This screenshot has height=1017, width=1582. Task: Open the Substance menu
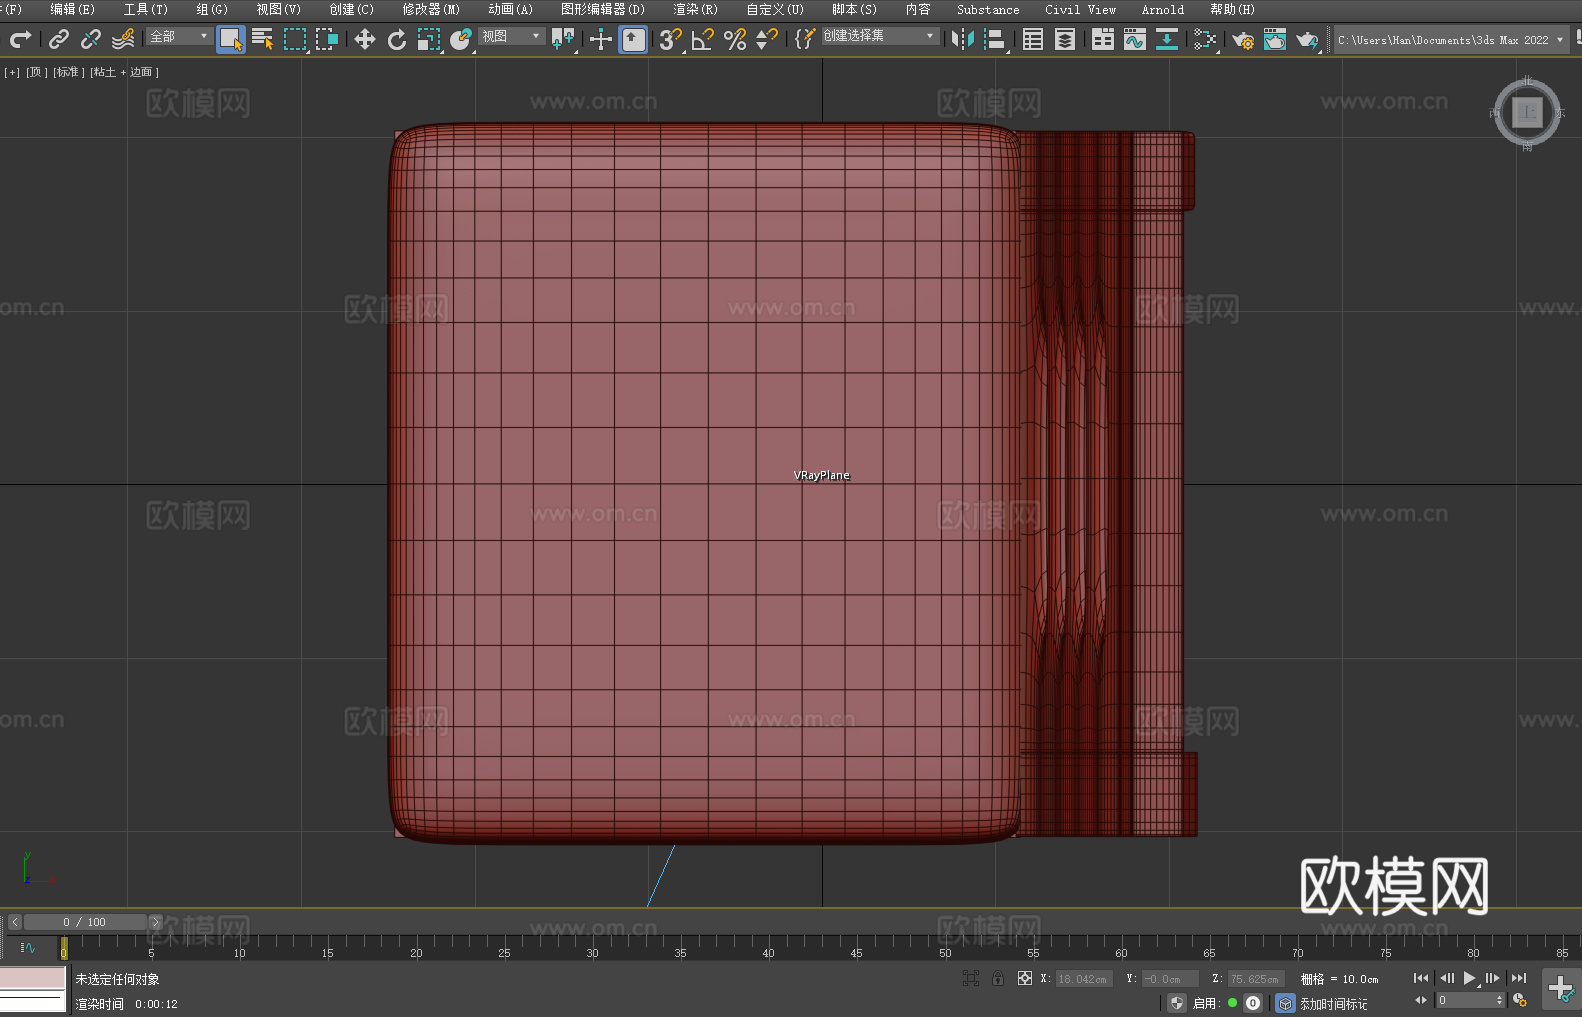click(988, 10)
